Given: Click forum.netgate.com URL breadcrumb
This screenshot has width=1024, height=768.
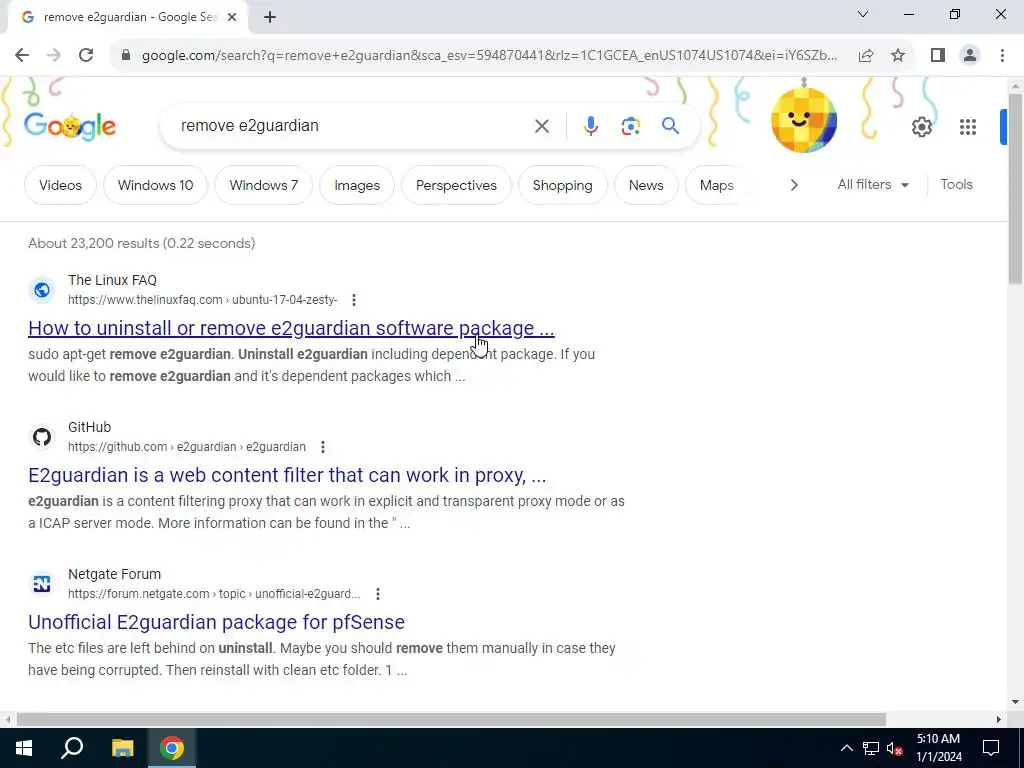Looking at the screenshot, I should 214,594.
